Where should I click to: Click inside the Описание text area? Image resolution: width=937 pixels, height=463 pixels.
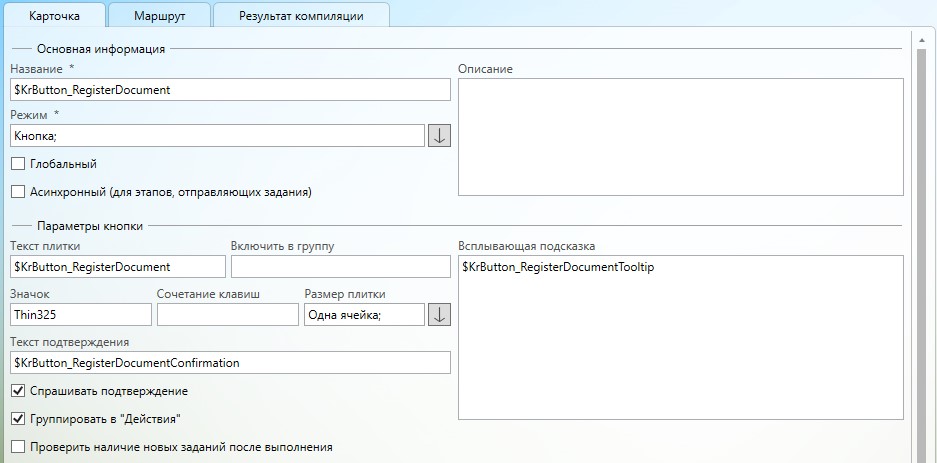coord(680,137)
